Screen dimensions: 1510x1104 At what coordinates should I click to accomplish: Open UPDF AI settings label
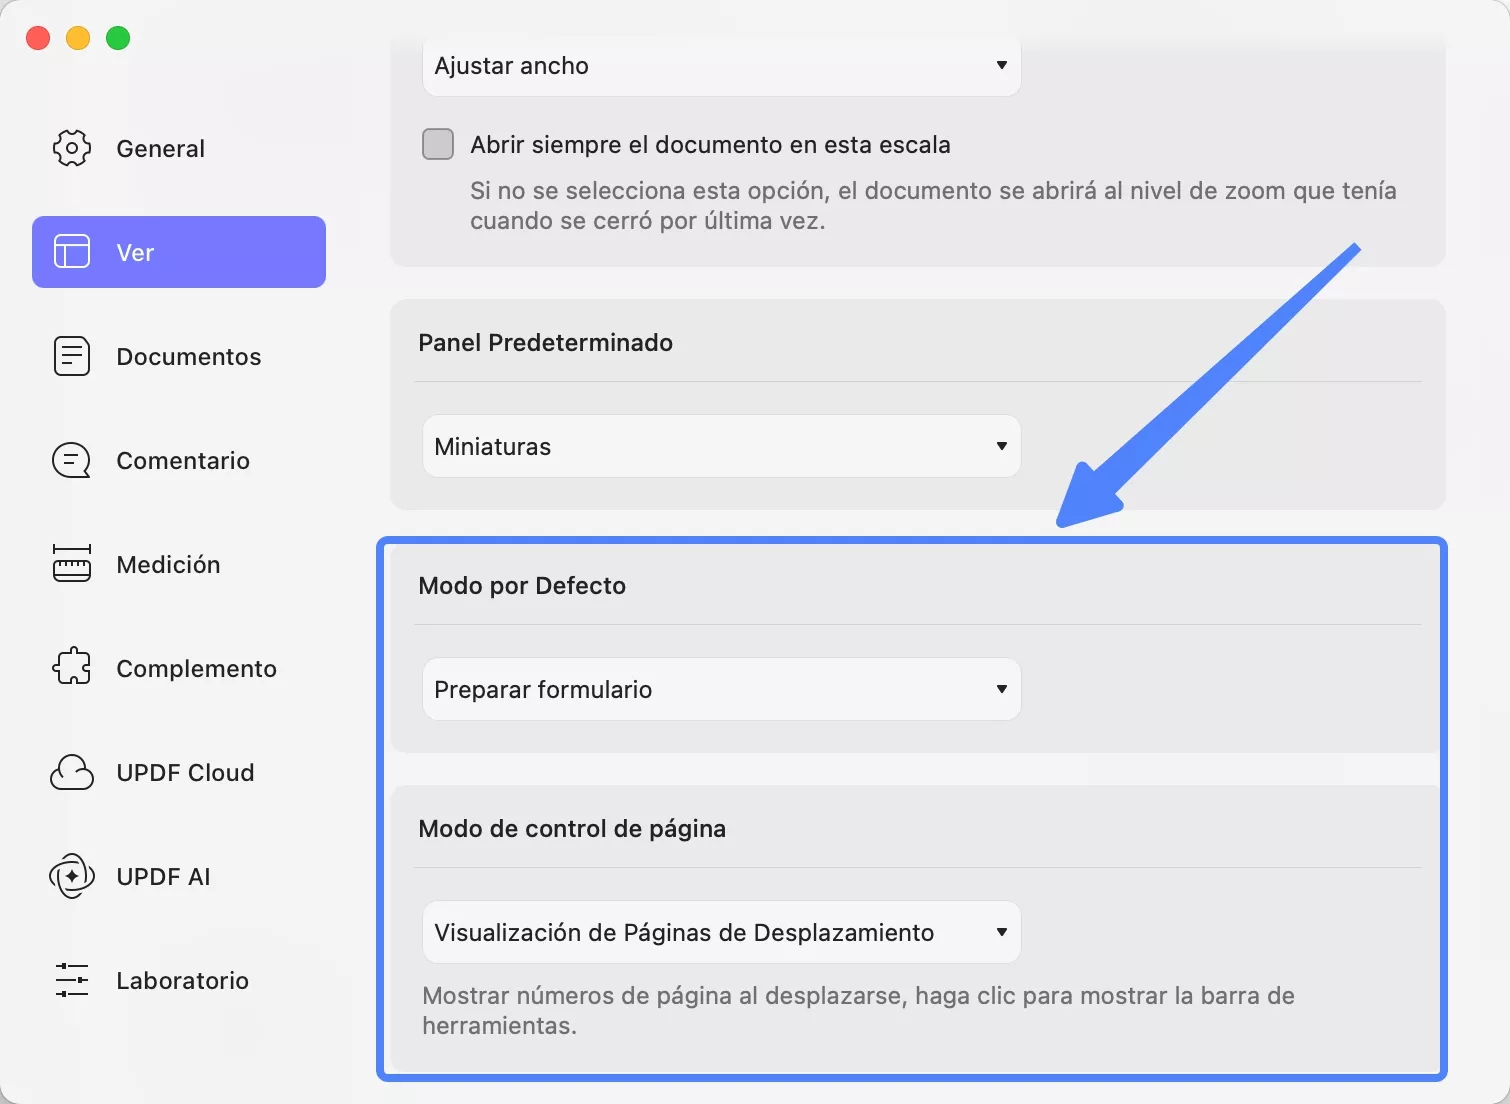[164, 876]
